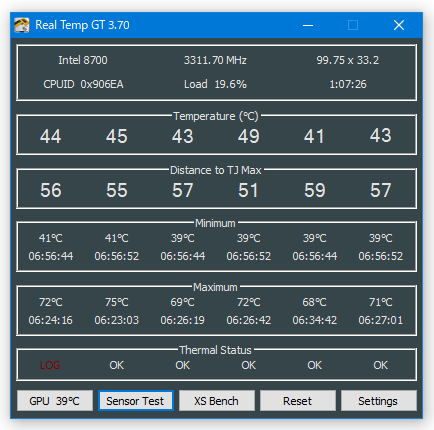Screen dimensions: 434x430
Task: Click the maximum time 06:23:03
Action: pos(117,320)
